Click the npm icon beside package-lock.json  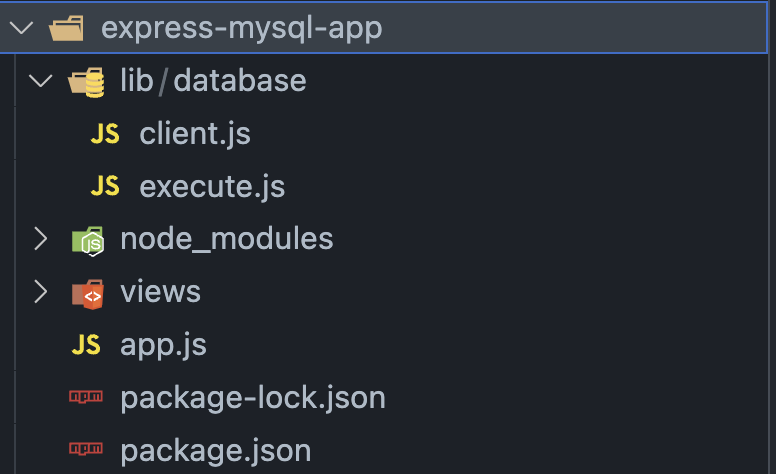pos(86,397)
